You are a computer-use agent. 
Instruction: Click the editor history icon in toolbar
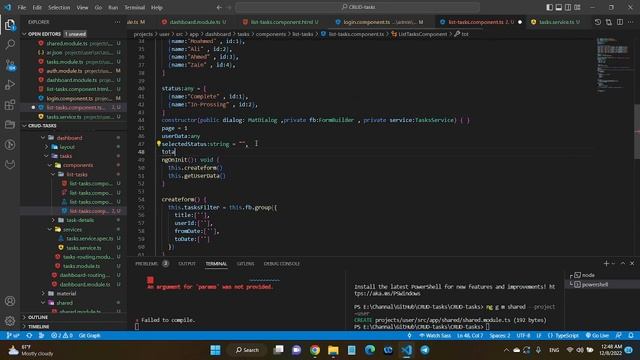tap(598, 22)
